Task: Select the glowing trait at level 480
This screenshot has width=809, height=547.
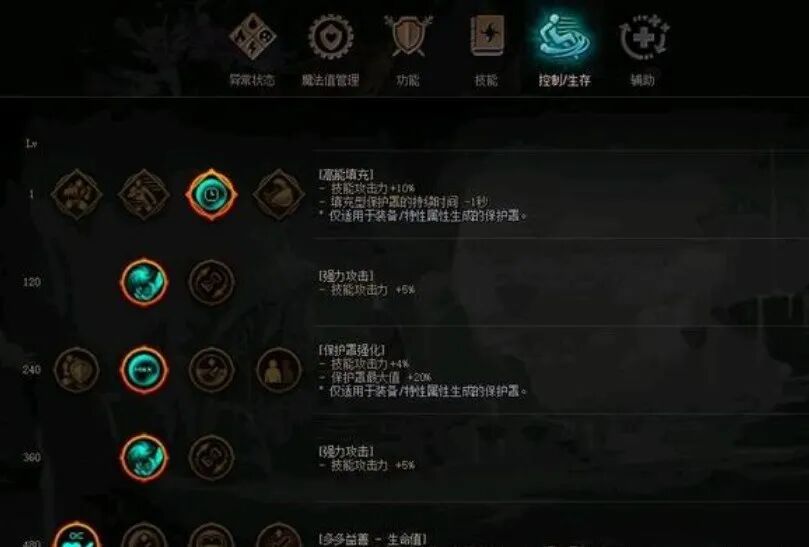Action: coord(76,535)
